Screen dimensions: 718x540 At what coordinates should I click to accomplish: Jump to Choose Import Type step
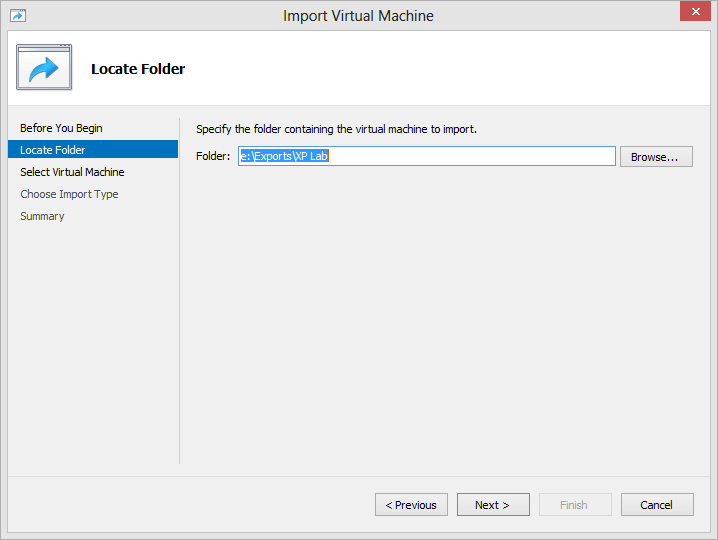(69, 194)
